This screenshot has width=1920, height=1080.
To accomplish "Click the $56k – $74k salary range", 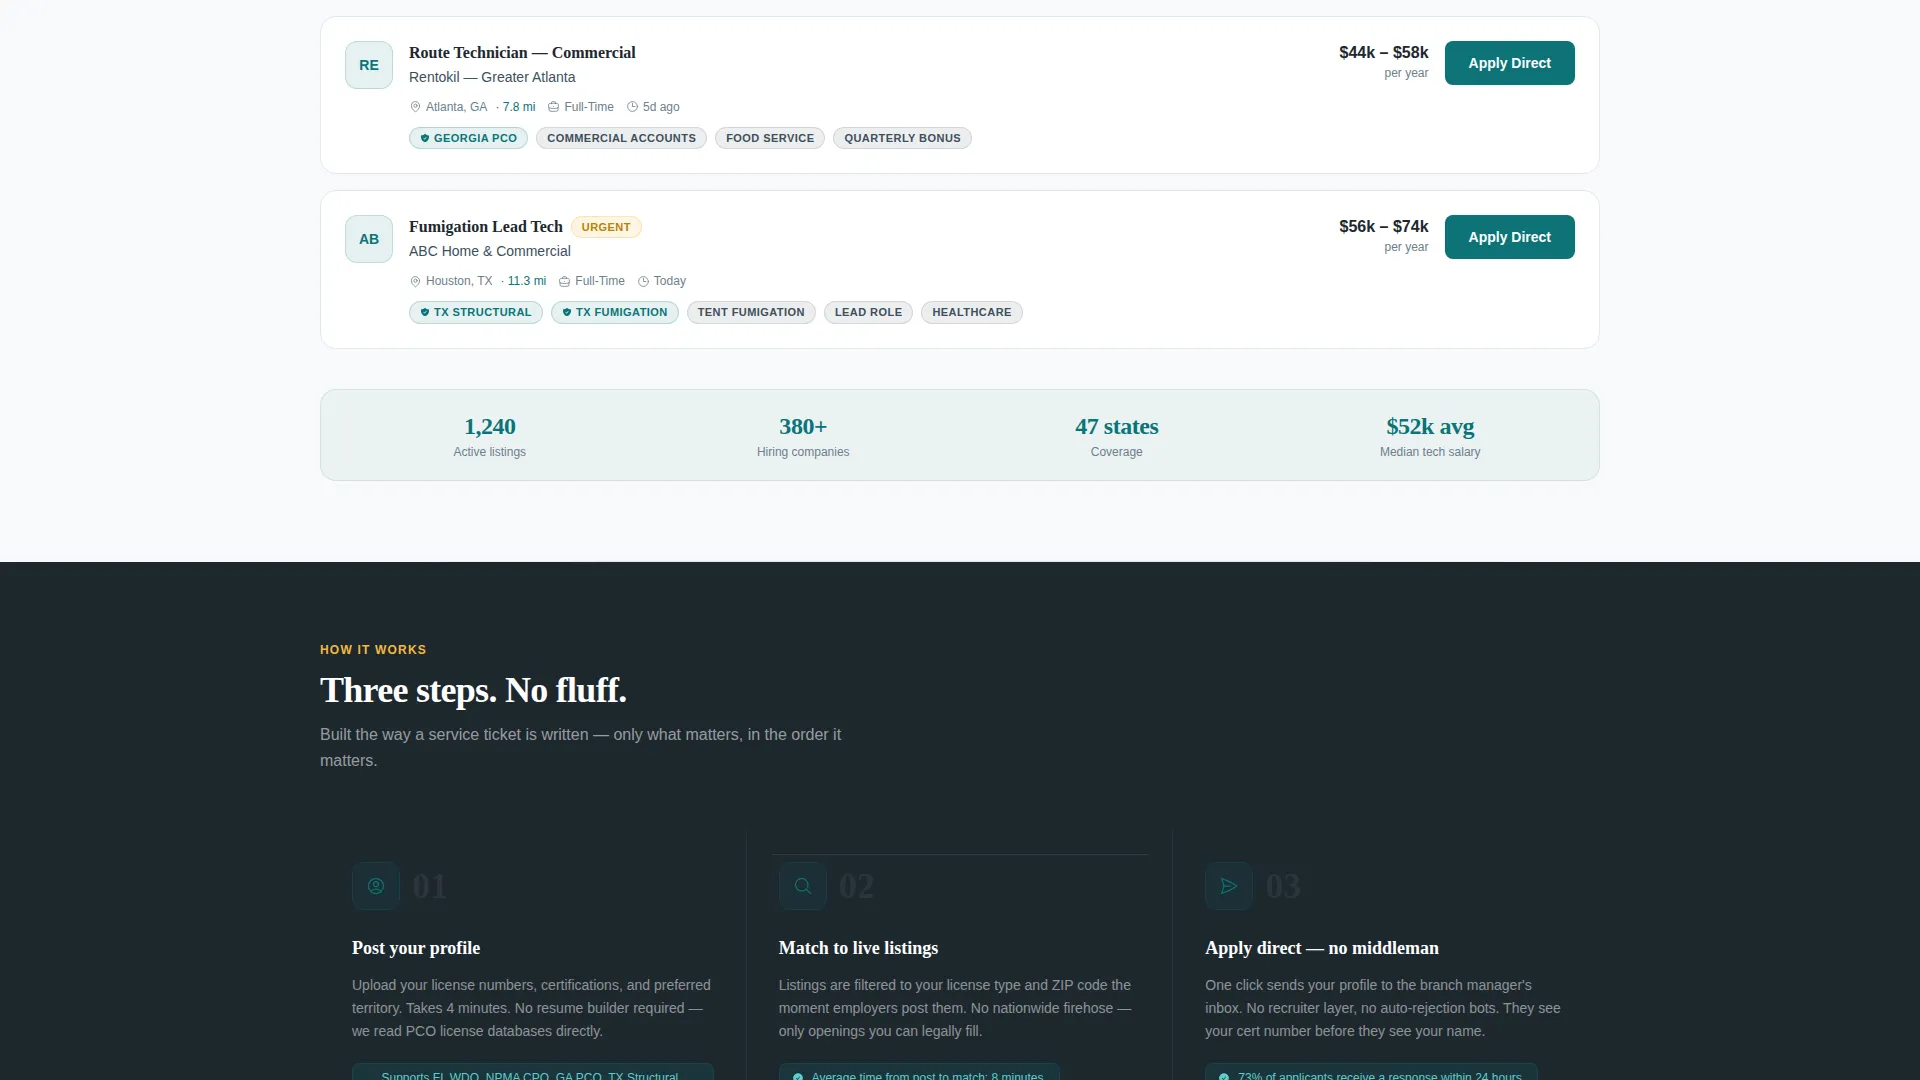I will [1384, 226].
